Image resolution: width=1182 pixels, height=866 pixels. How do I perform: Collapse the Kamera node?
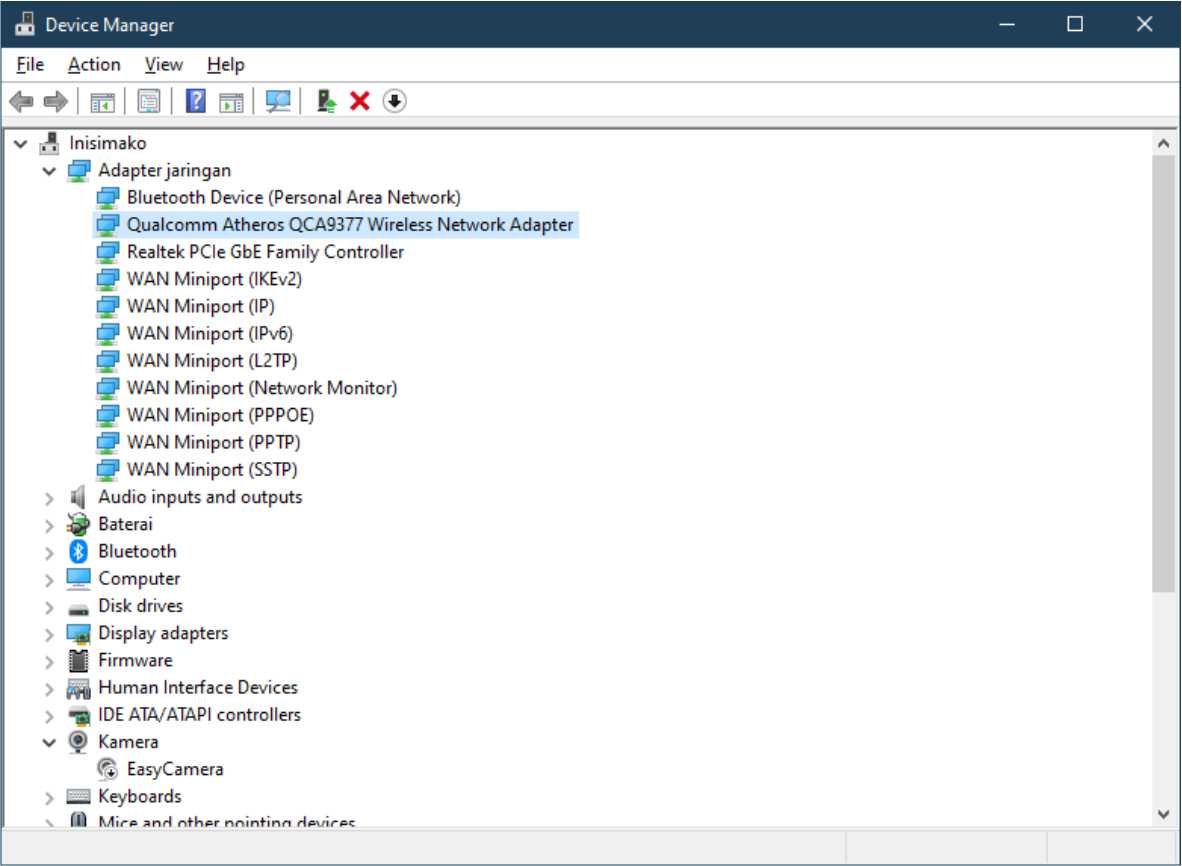[50, 743]
